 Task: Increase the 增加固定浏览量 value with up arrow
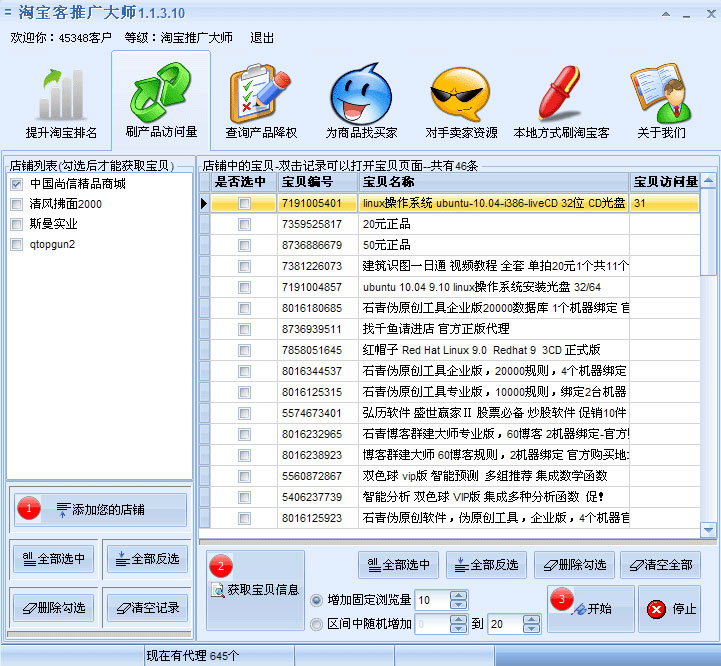click(459, 595)
